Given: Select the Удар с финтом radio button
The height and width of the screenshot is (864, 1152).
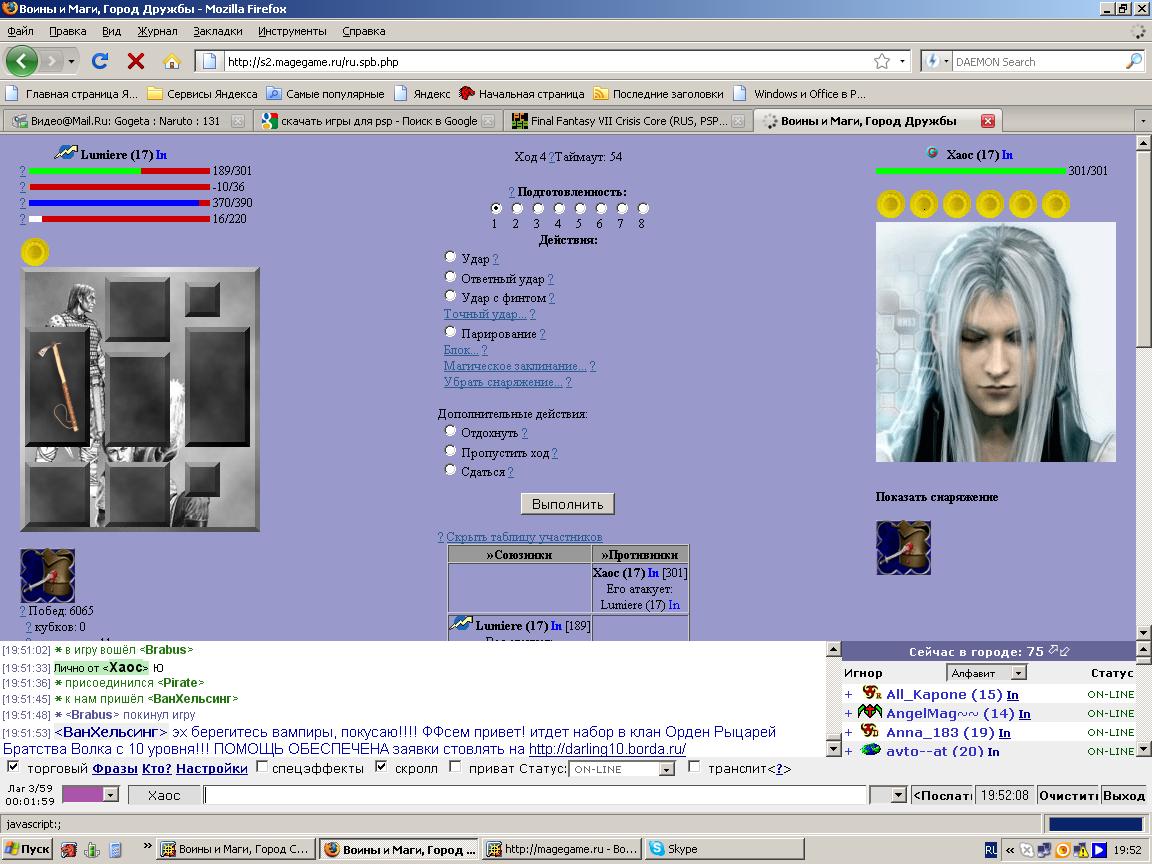Looking at the screenshot, I should 450,295.
